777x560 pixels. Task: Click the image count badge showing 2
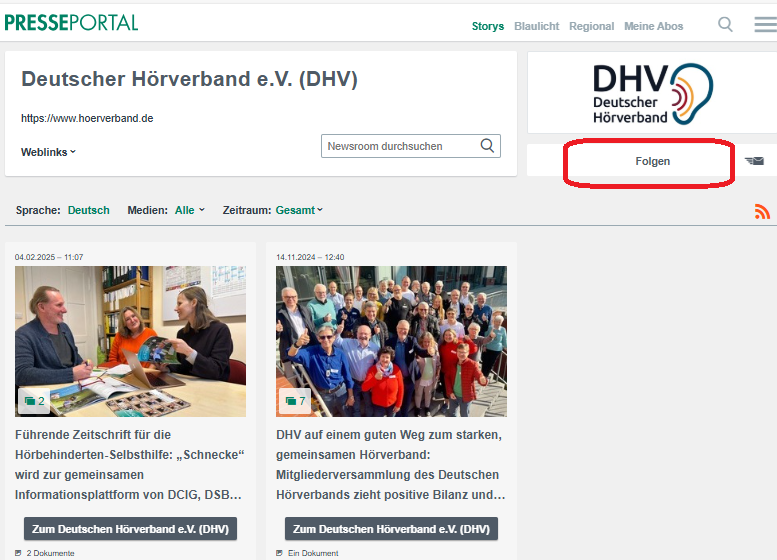click(34, 401)
